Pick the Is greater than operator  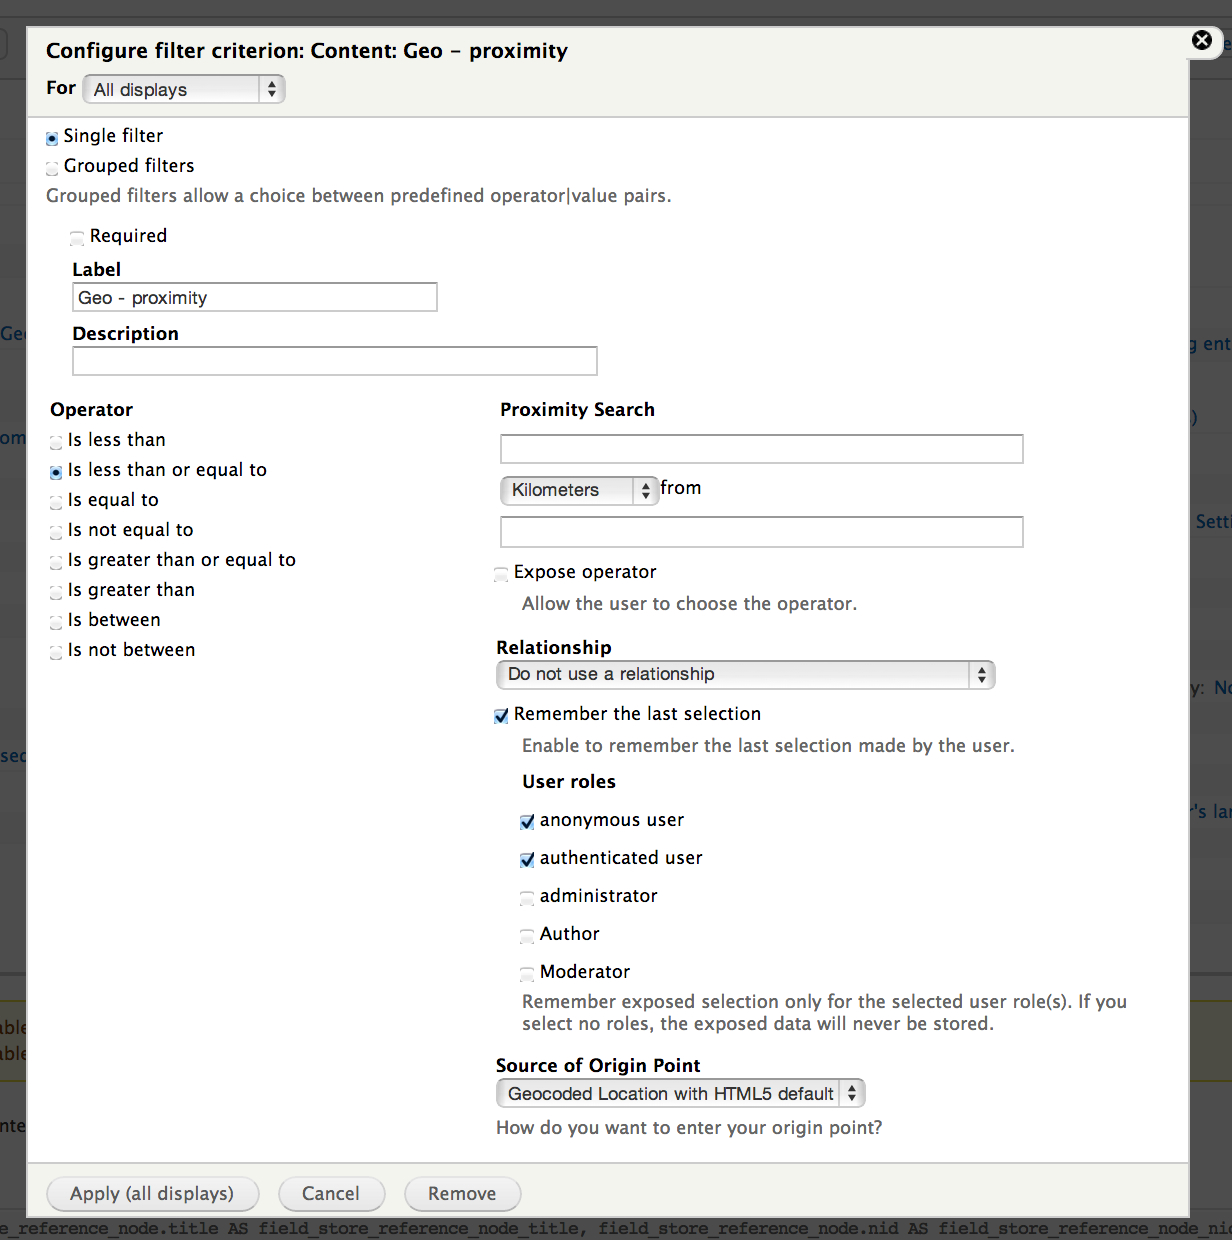55,592
